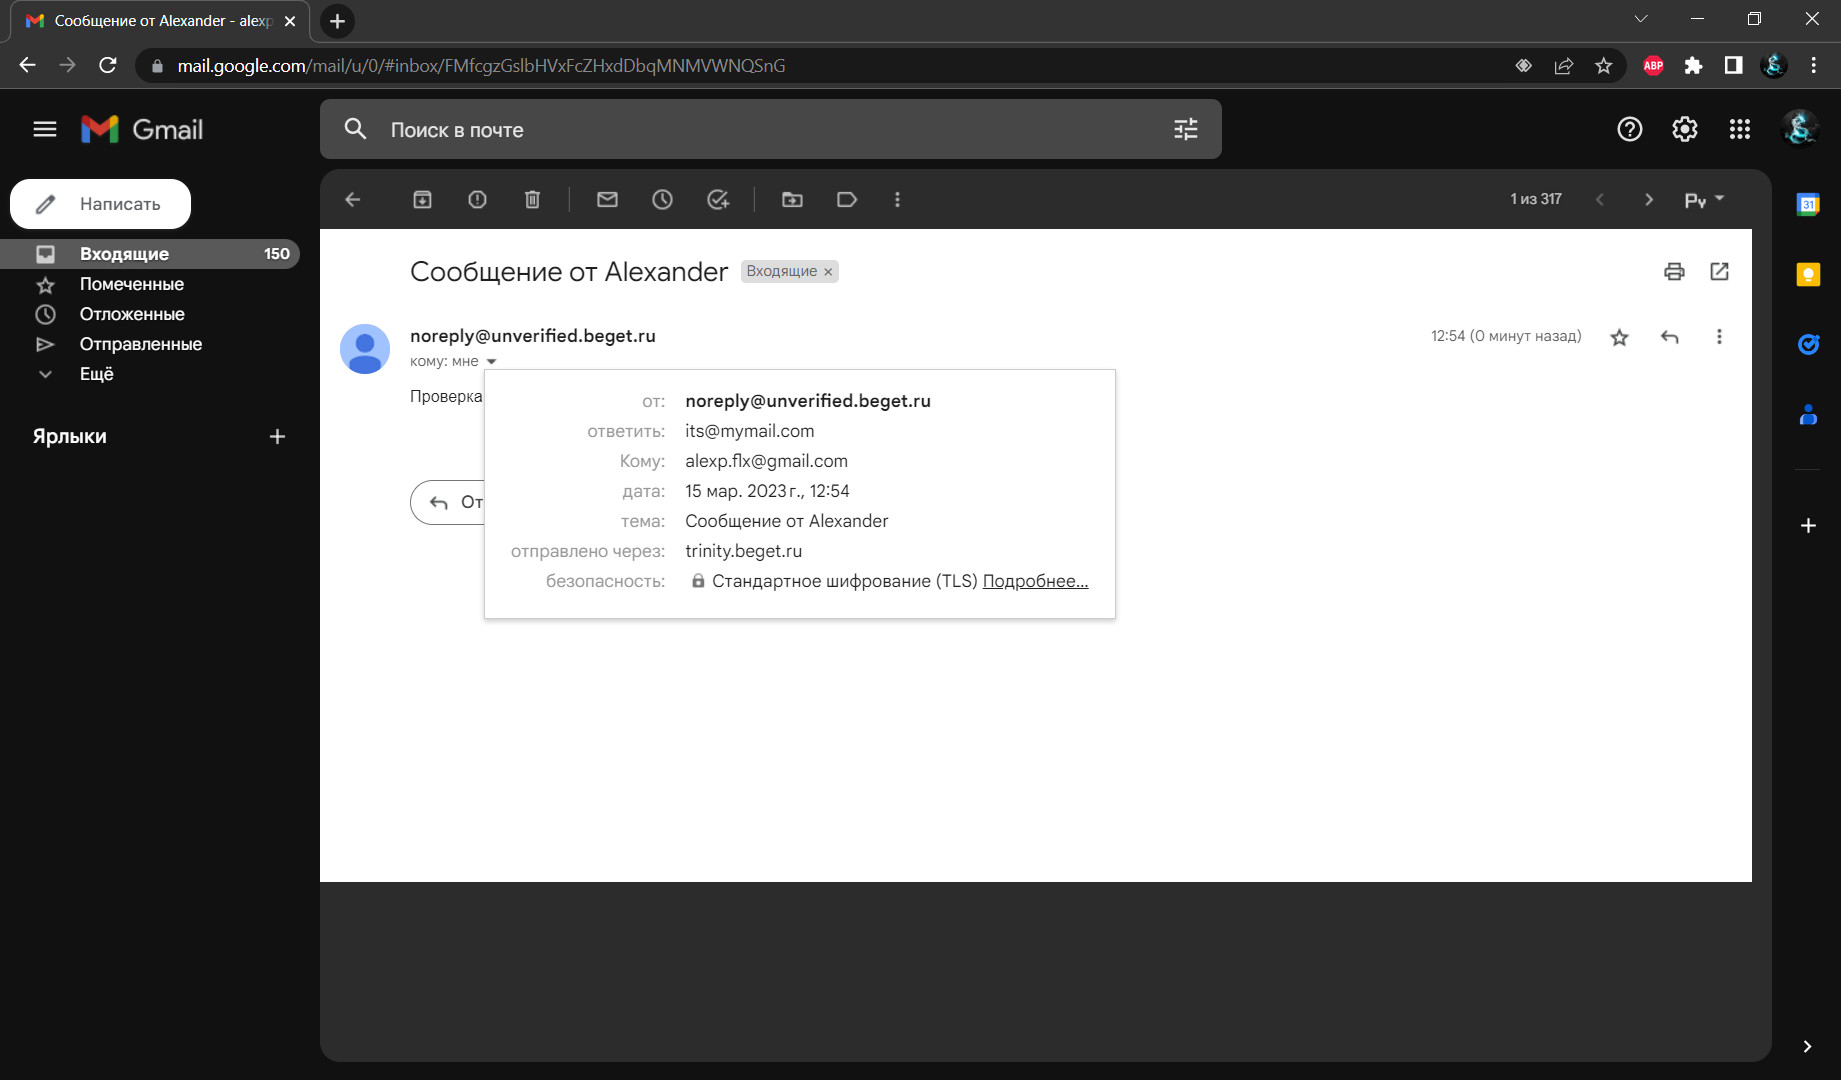Viewport: 1841px width, 1080px height.
Task: Open Gmail settings gear
Action: pos(1685,129)
